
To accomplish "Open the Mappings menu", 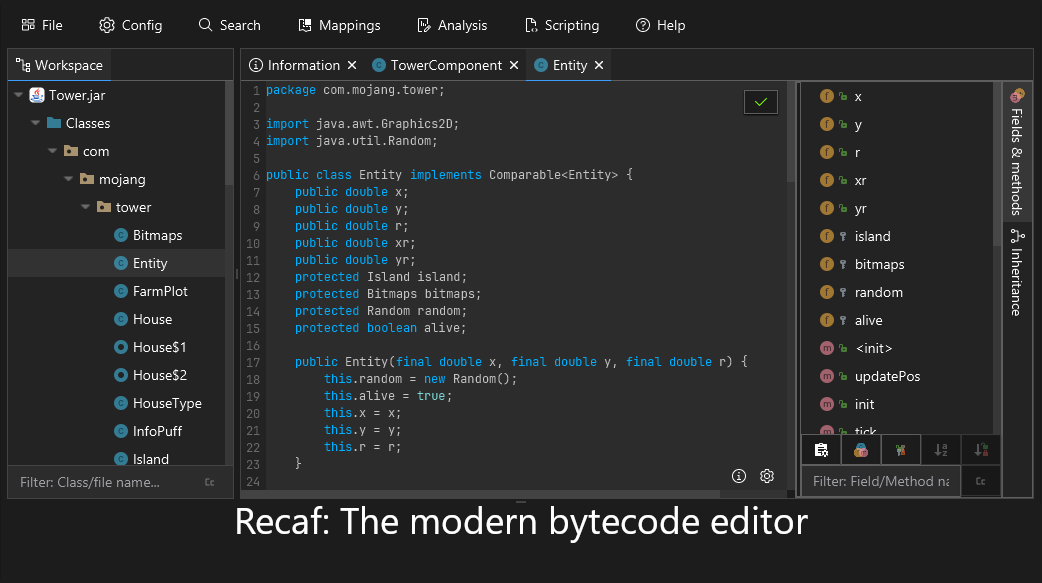I will (x=339, y=25).
